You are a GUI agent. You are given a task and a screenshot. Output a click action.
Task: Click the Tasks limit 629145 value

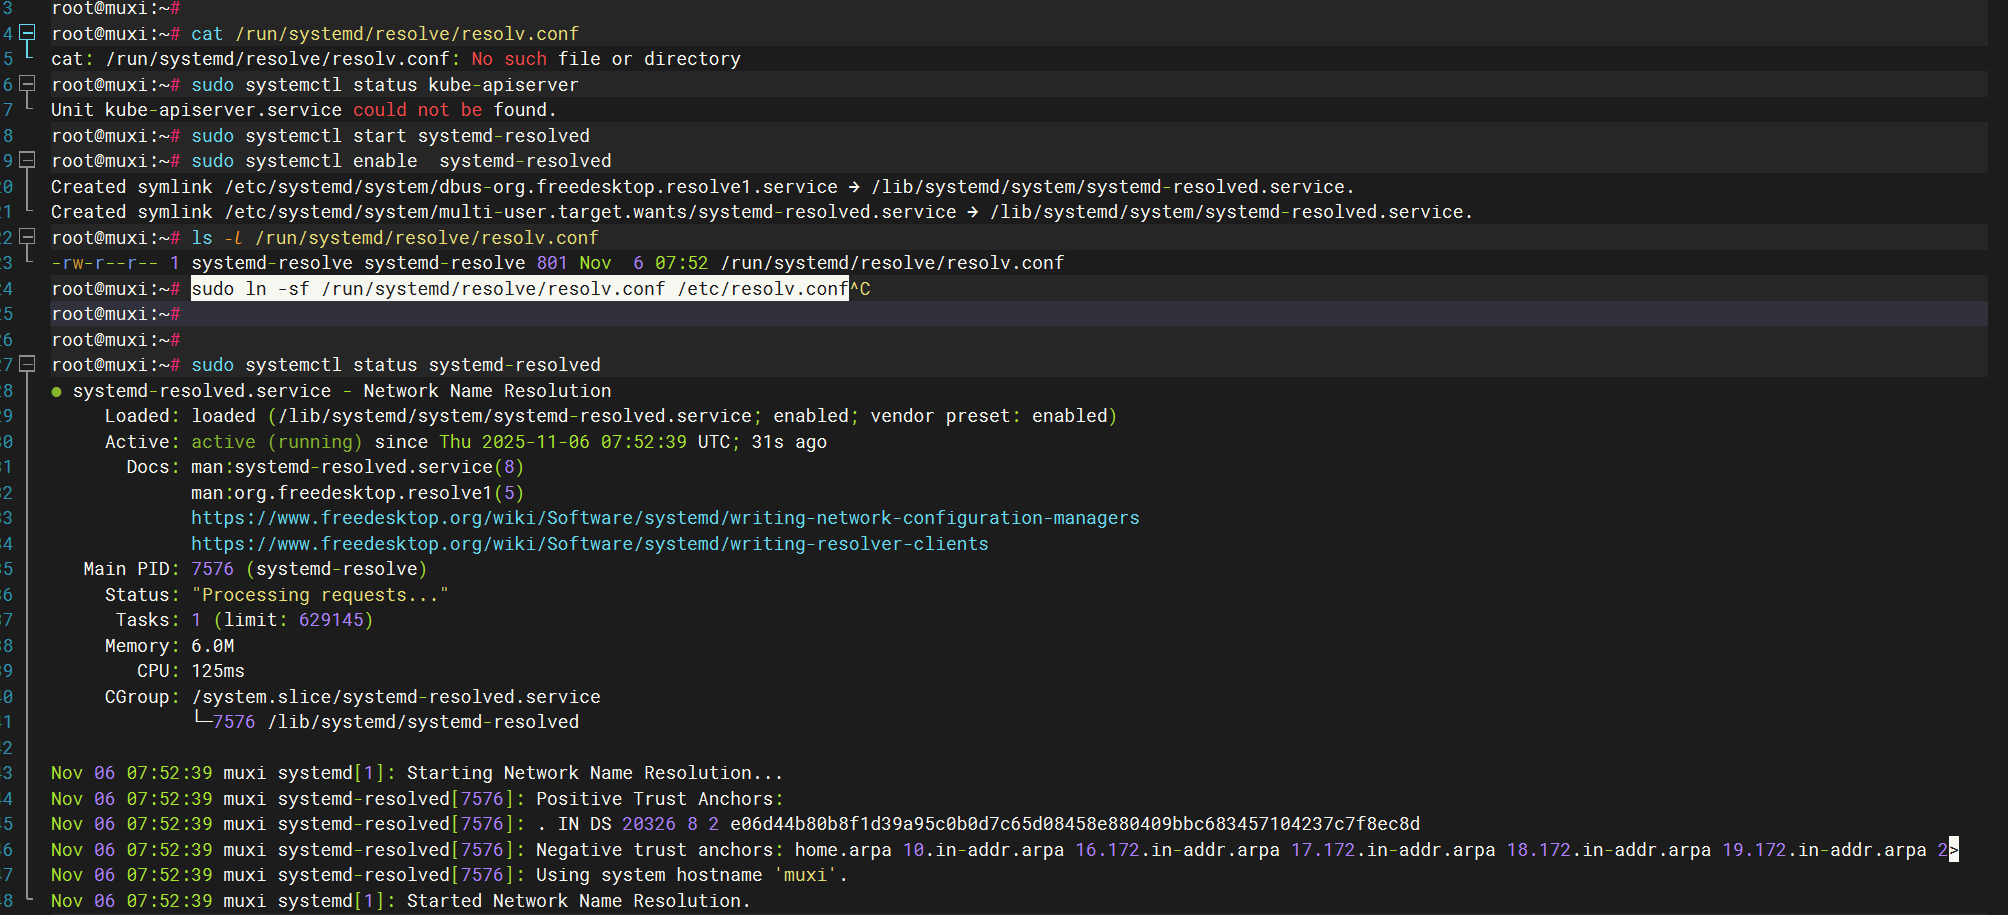point(331,619)
